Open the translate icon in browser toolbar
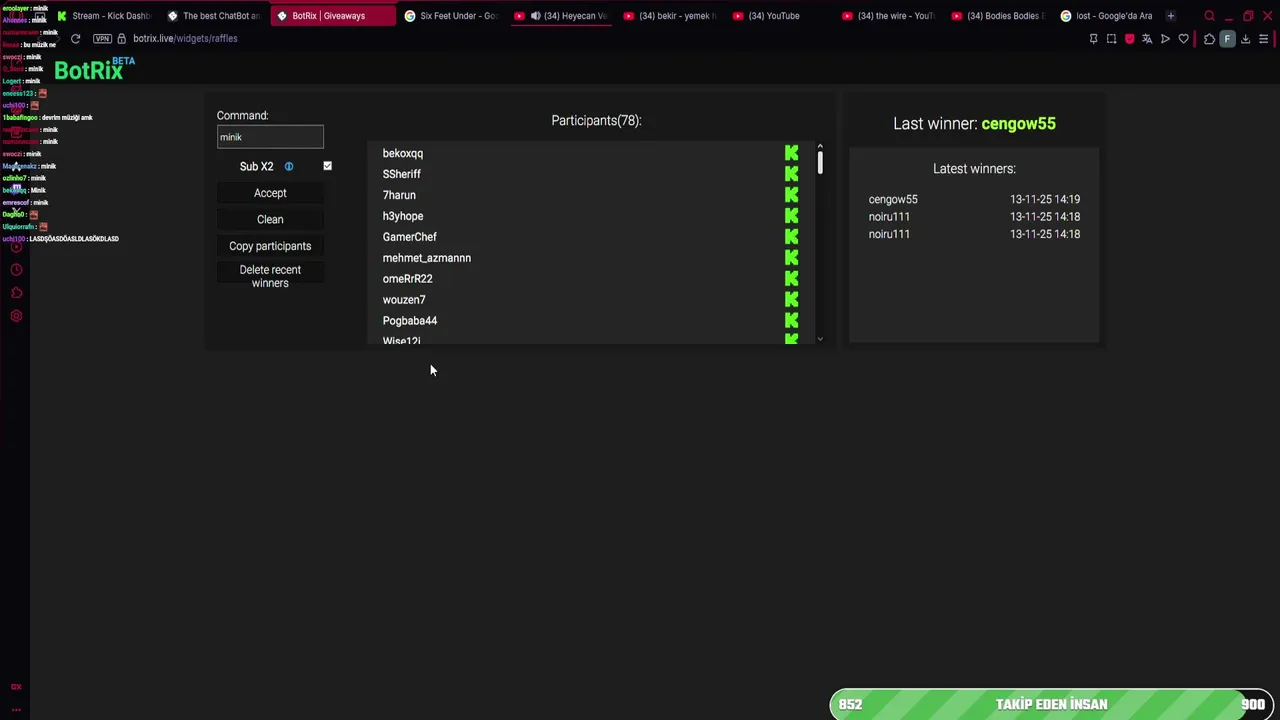 (x=1147, y=39)
